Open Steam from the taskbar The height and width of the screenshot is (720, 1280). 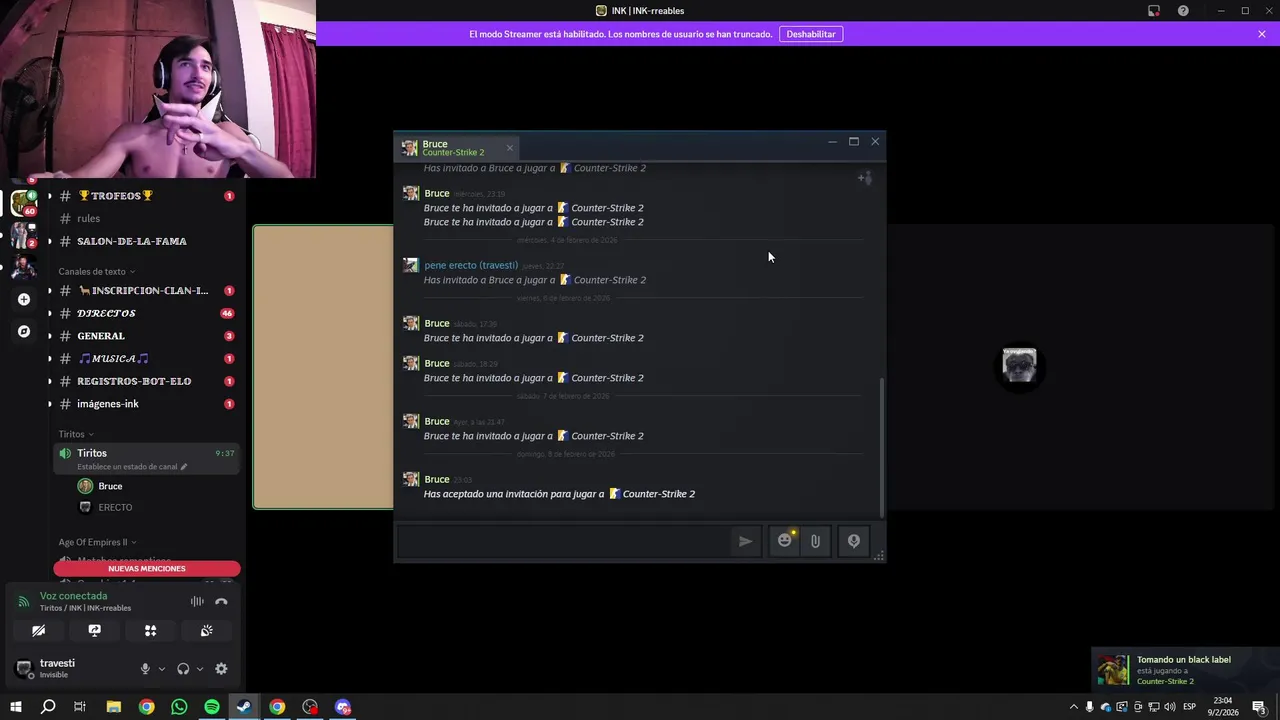[244, 707]
